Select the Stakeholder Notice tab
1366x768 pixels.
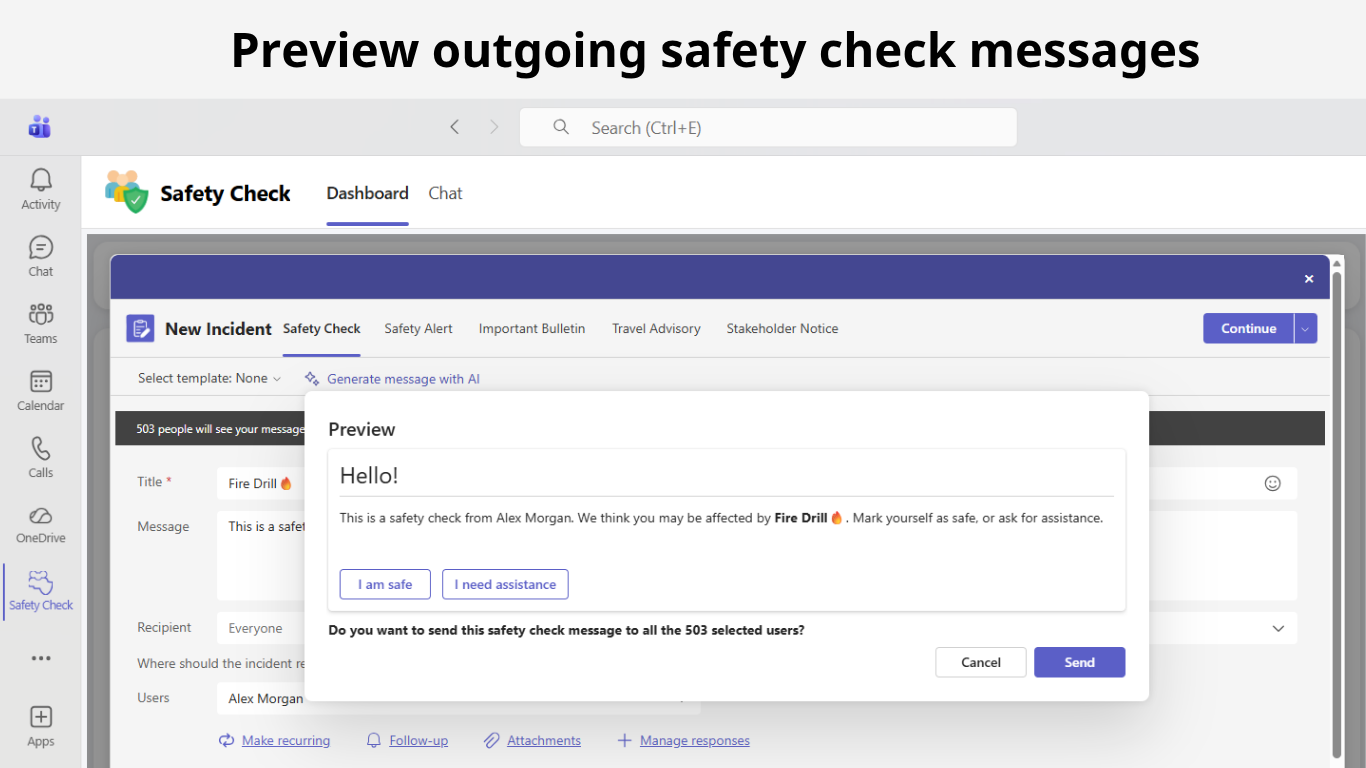[782, 328]
